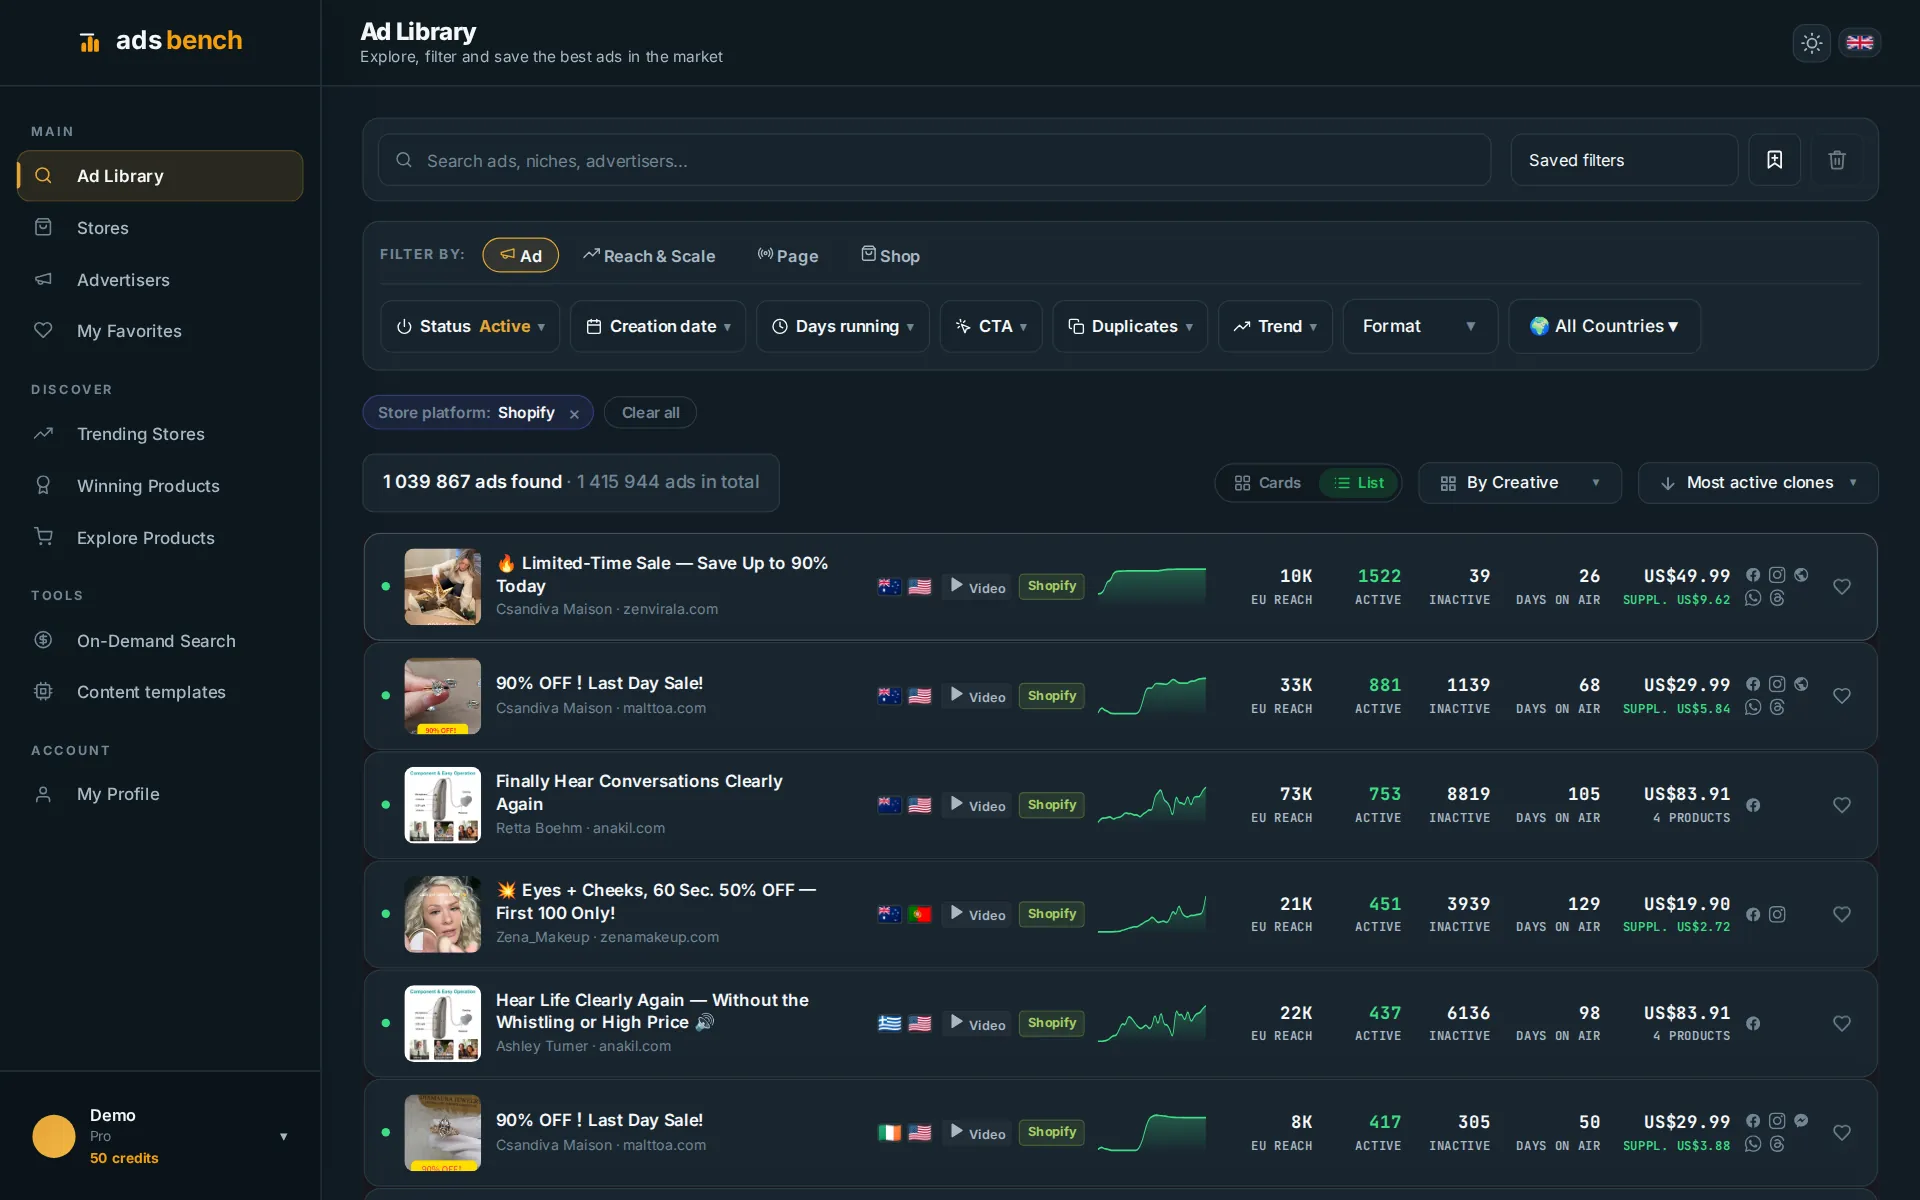
Task: Open Content templates tool
Action: [x=160, y=692]
